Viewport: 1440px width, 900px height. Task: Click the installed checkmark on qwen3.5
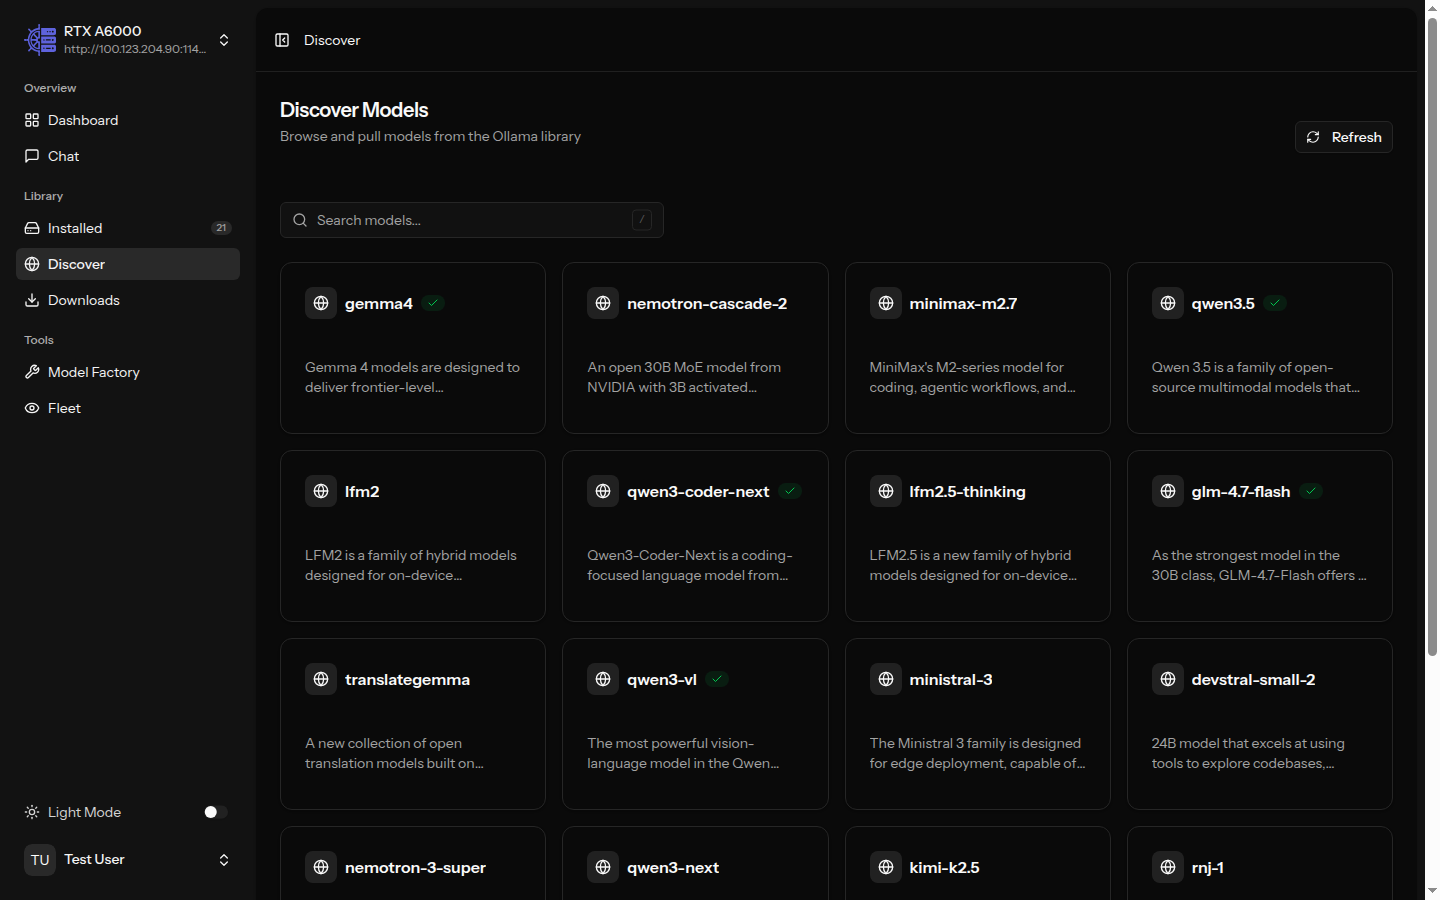(1275, 303)
